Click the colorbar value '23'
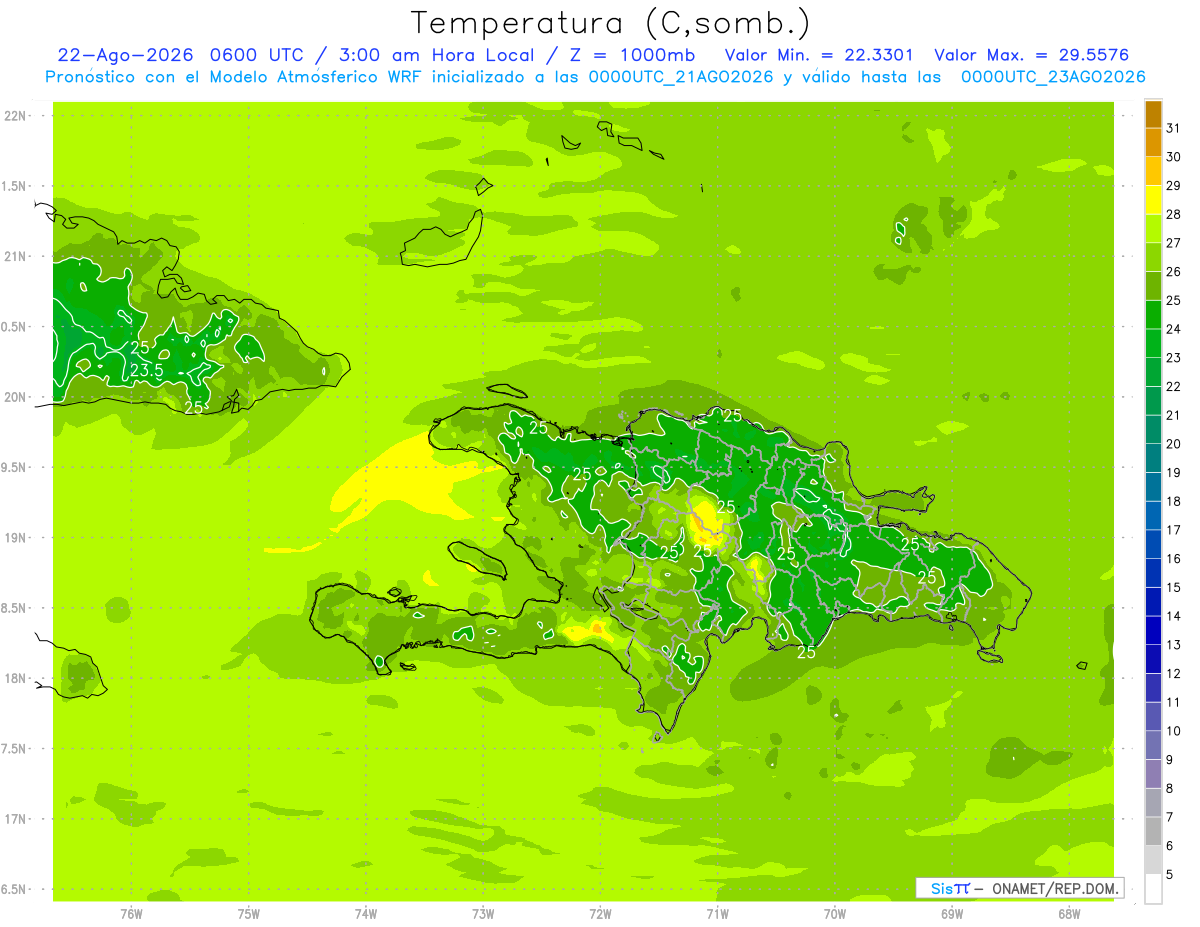Viewport: 1200px width, 927px height. point(1173,358)
